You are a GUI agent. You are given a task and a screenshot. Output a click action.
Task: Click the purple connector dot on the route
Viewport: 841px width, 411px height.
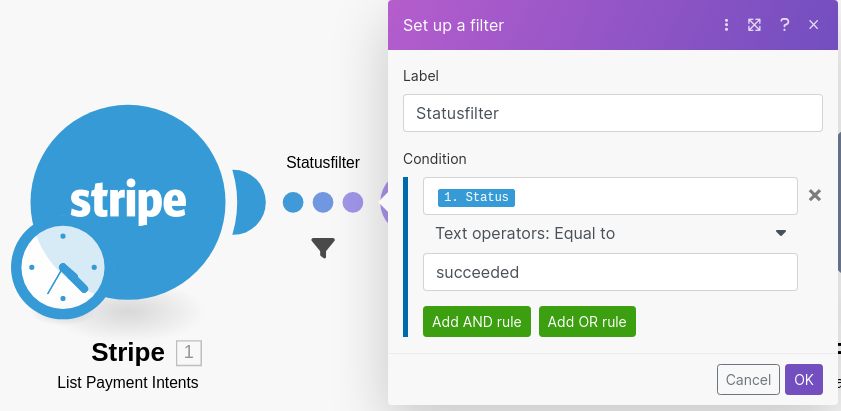pyautogui.click(x=353, y=203)
